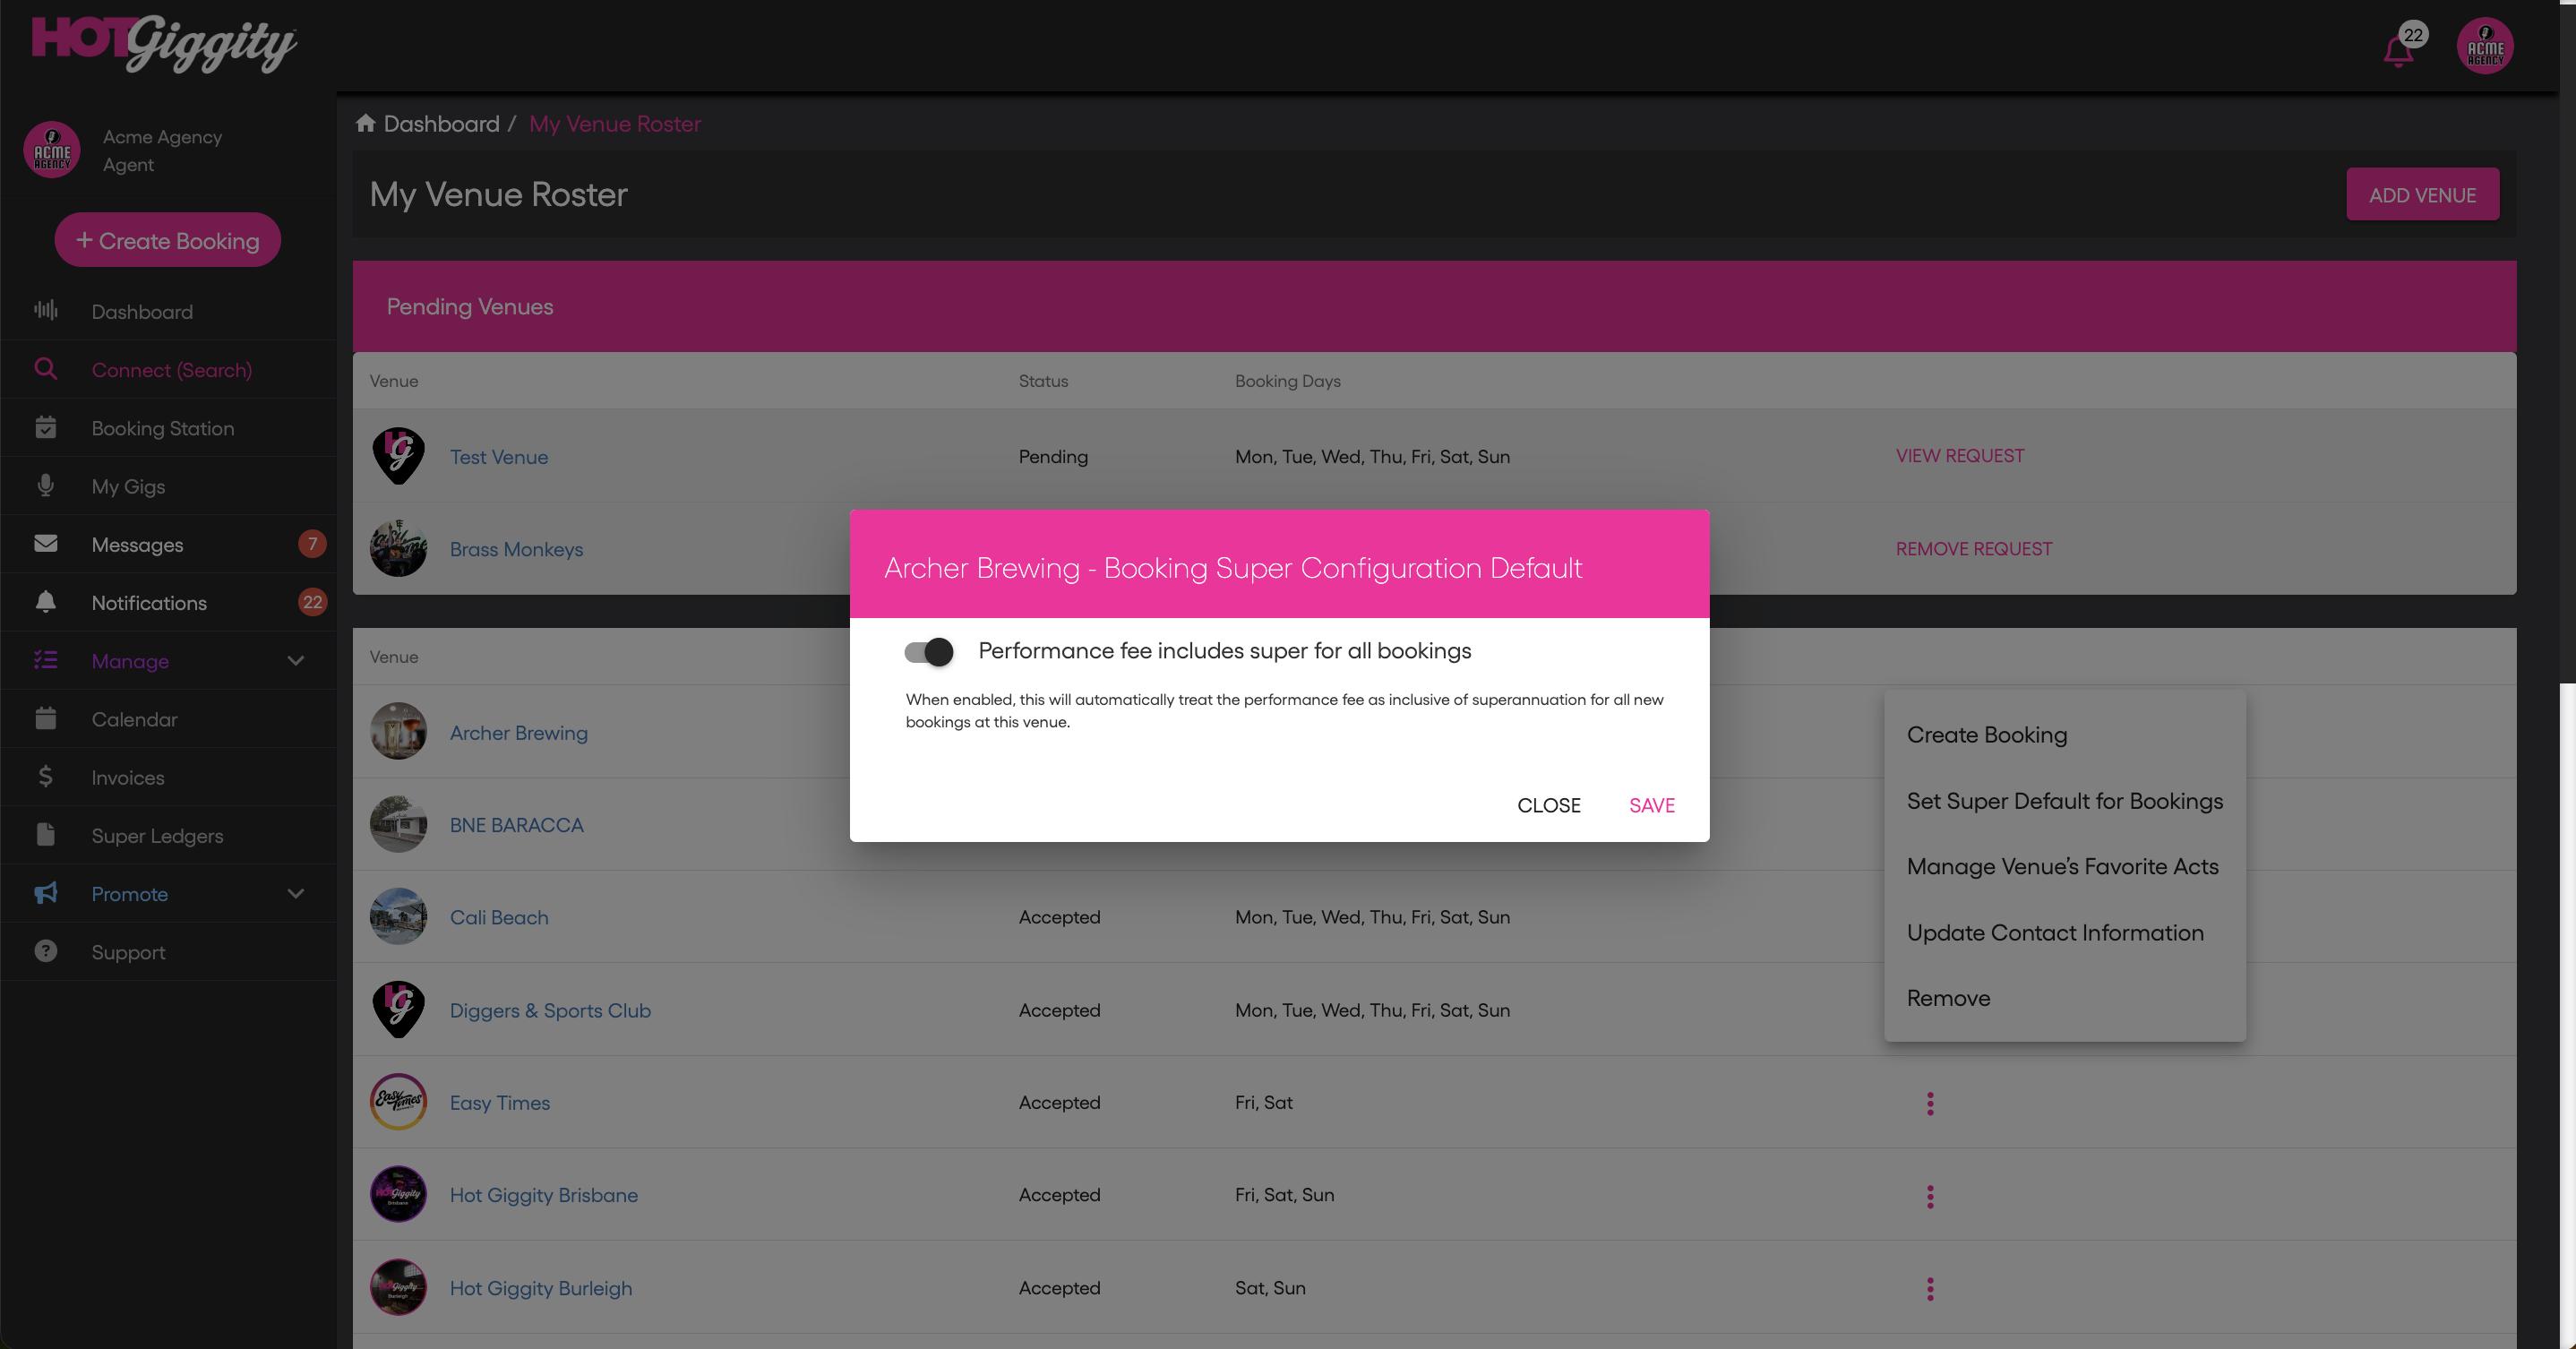This screenshot has width=2576, height=1349.
Task: Click the My Gigs microphone icon
Action: click(x=45, y=486)
